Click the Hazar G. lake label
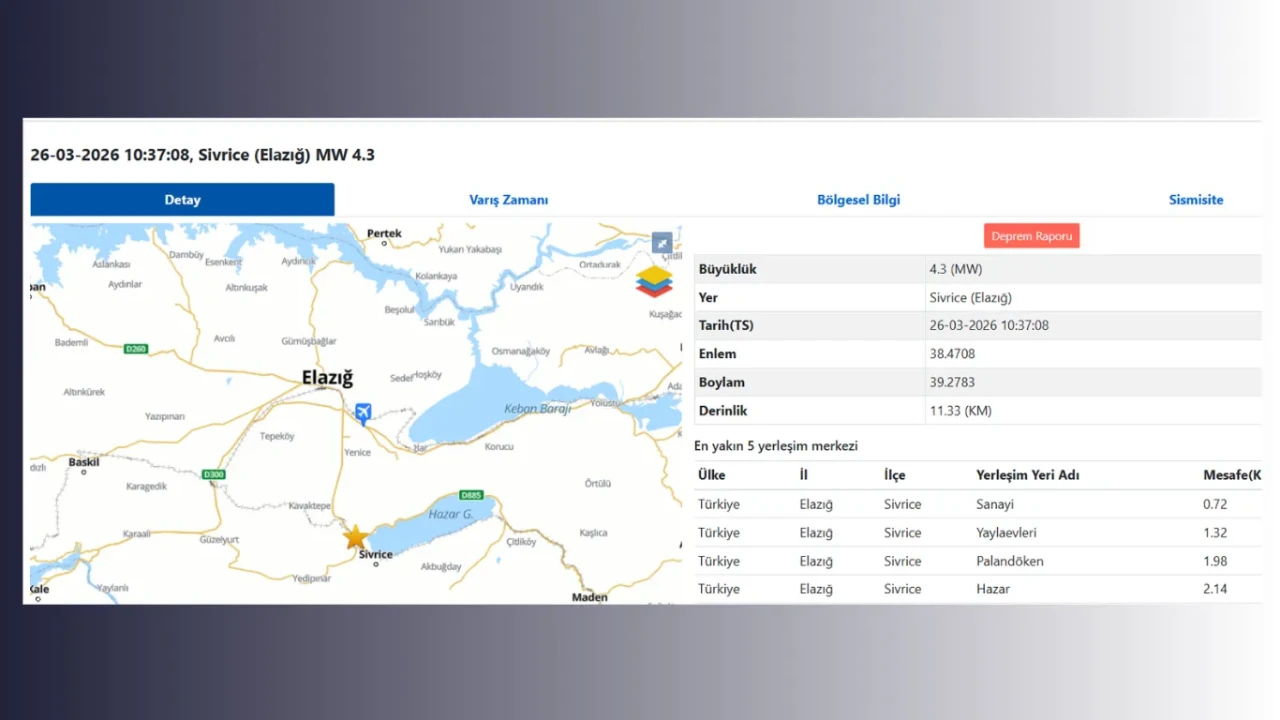This screenshot has height=720, width=1280. point(450,514)
